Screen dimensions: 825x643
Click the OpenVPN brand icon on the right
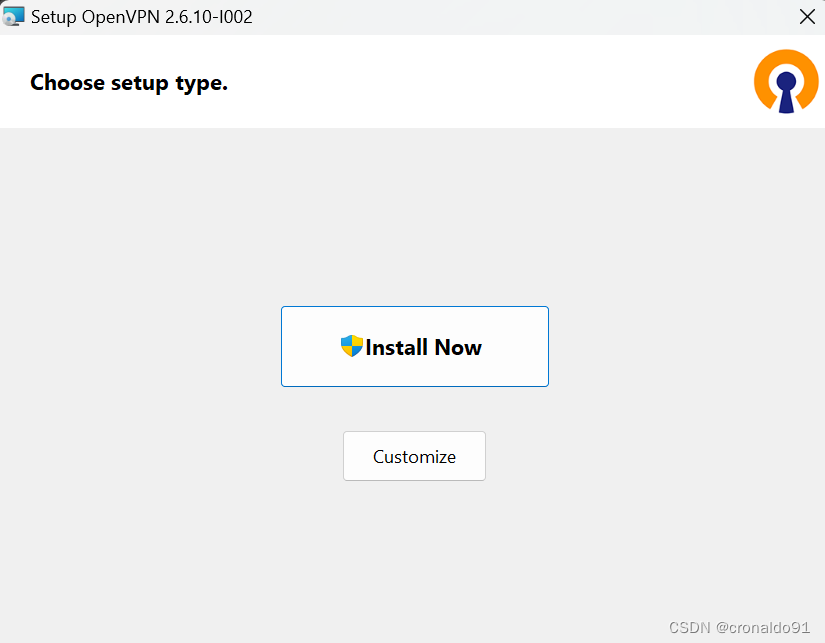coord(786,81)
